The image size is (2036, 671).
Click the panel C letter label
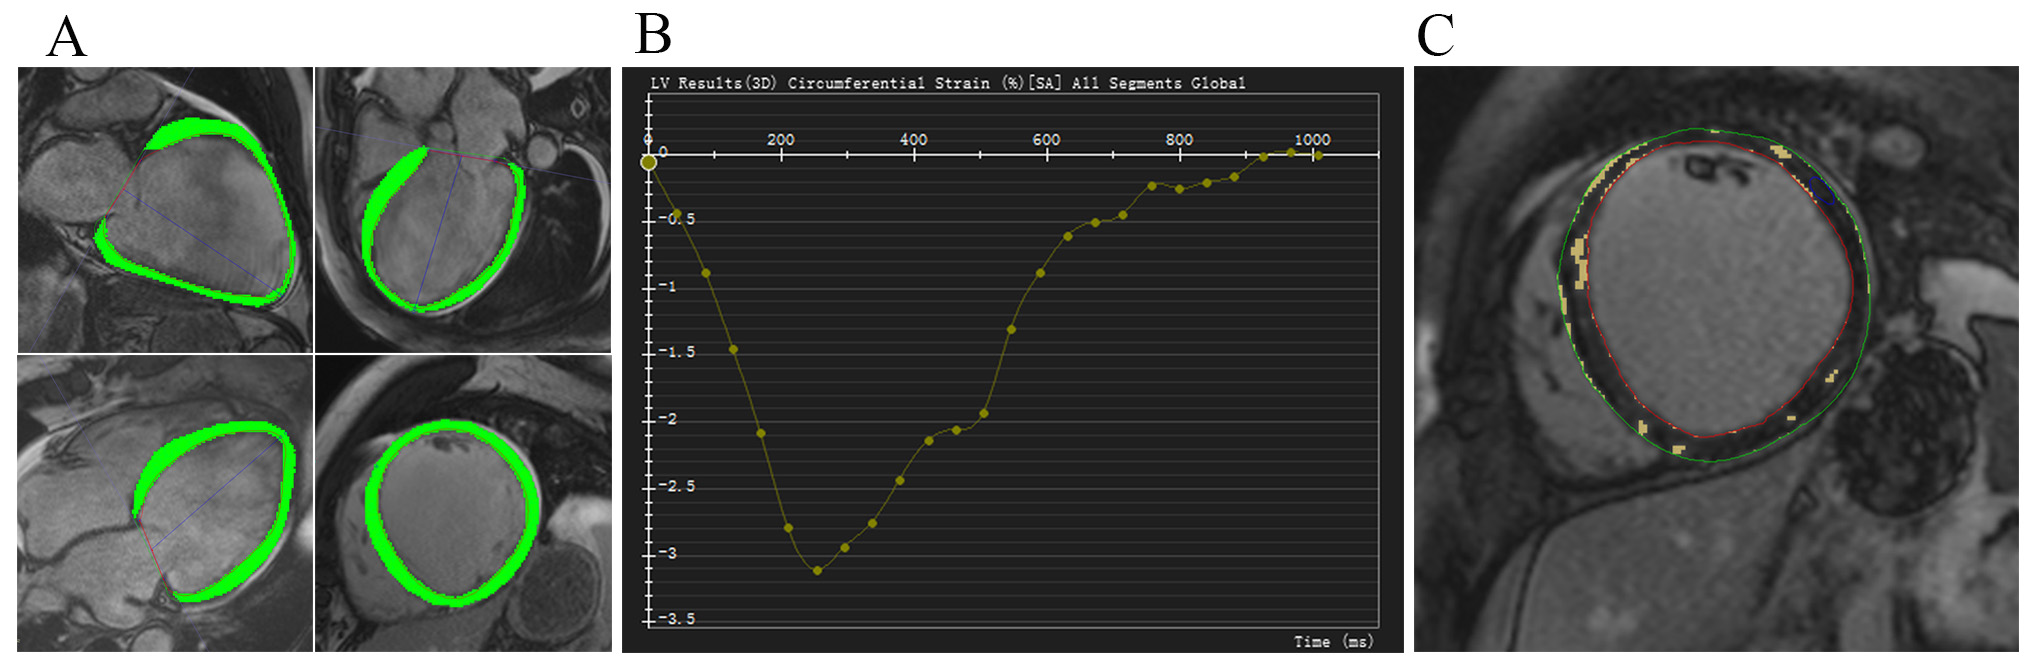(x=1435, y=36)
